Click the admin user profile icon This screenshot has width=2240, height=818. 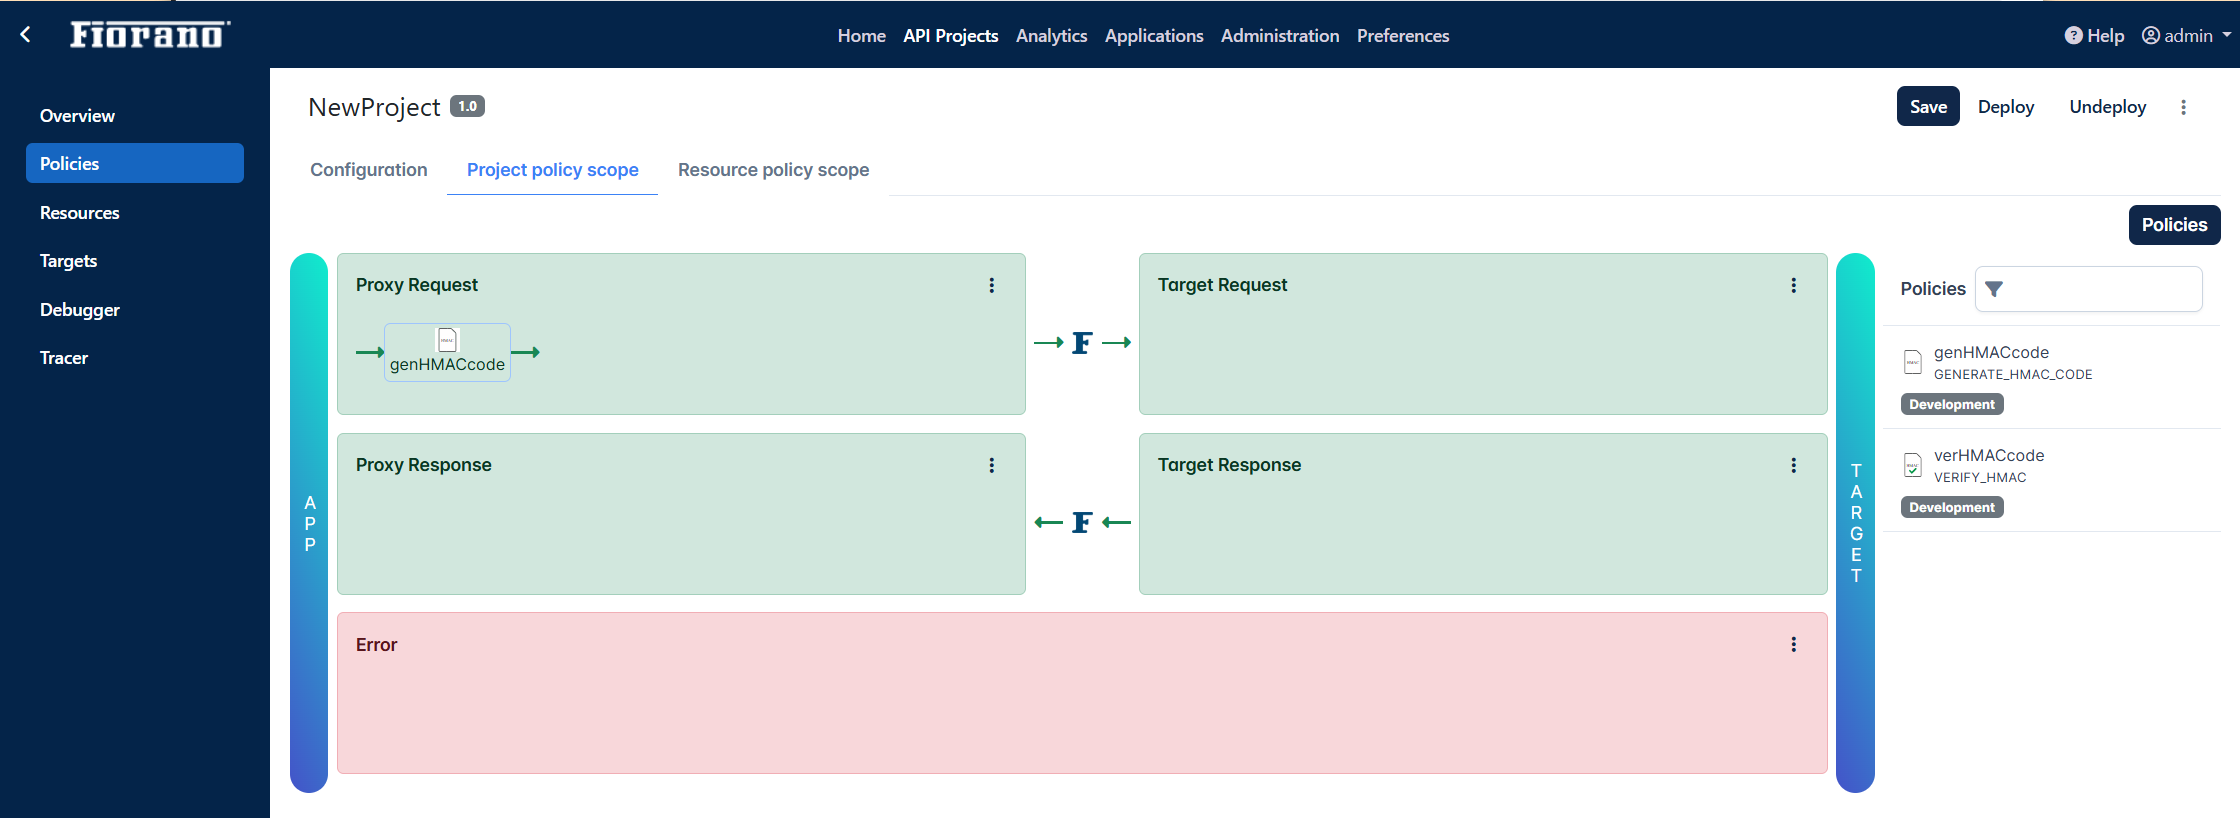click(2150, 35)
